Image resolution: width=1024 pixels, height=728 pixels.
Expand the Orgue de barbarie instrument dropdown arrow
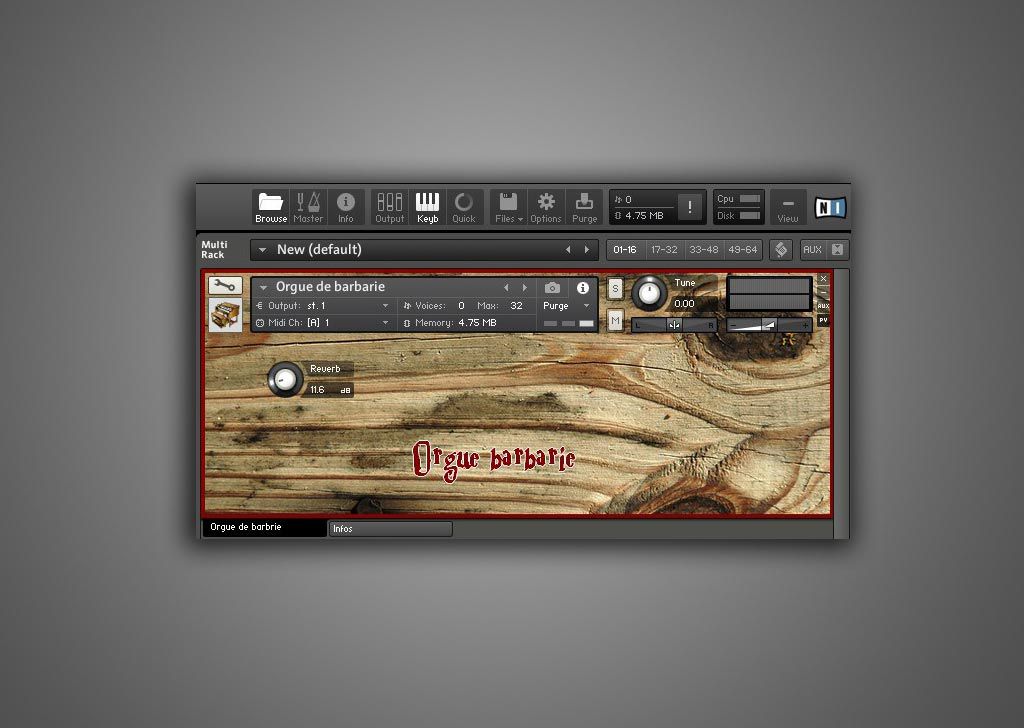click(263, 287)
